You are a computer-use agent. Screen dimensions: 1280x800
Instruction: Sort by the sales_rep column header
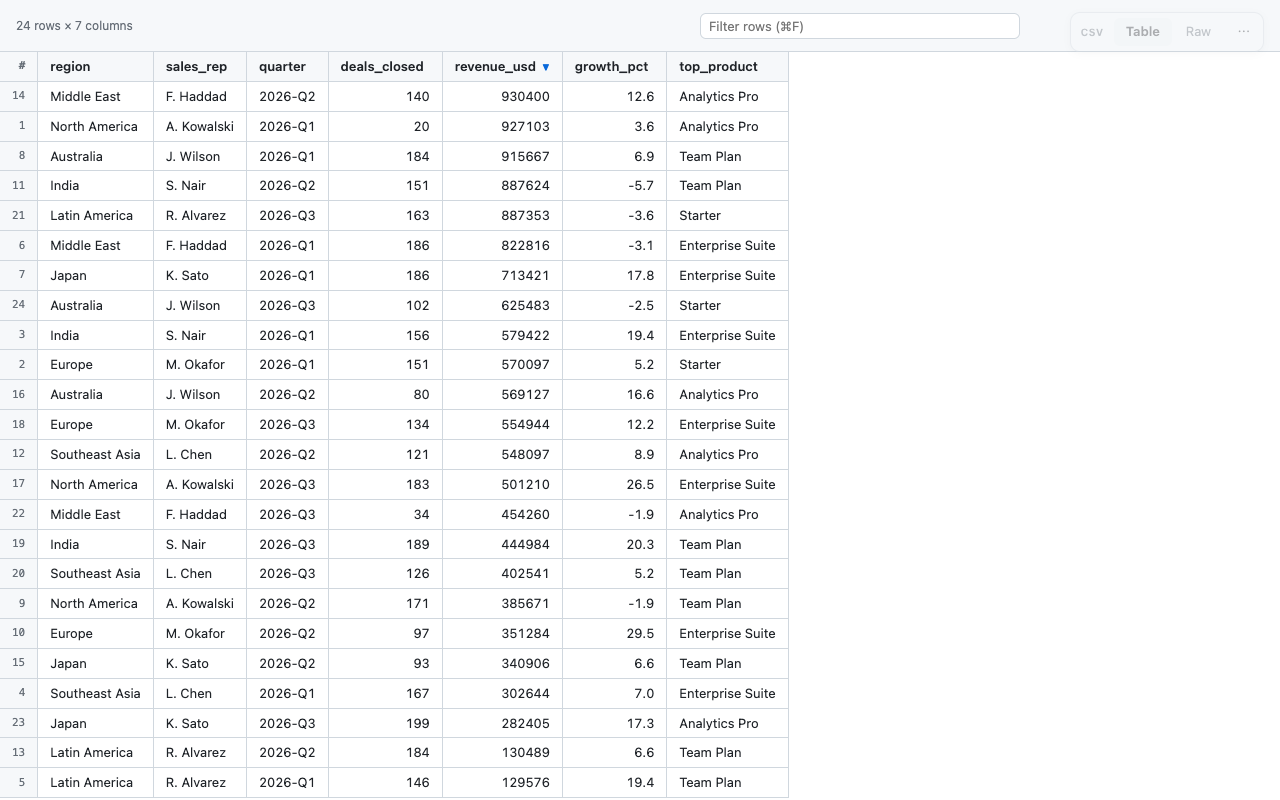[200, 67]
